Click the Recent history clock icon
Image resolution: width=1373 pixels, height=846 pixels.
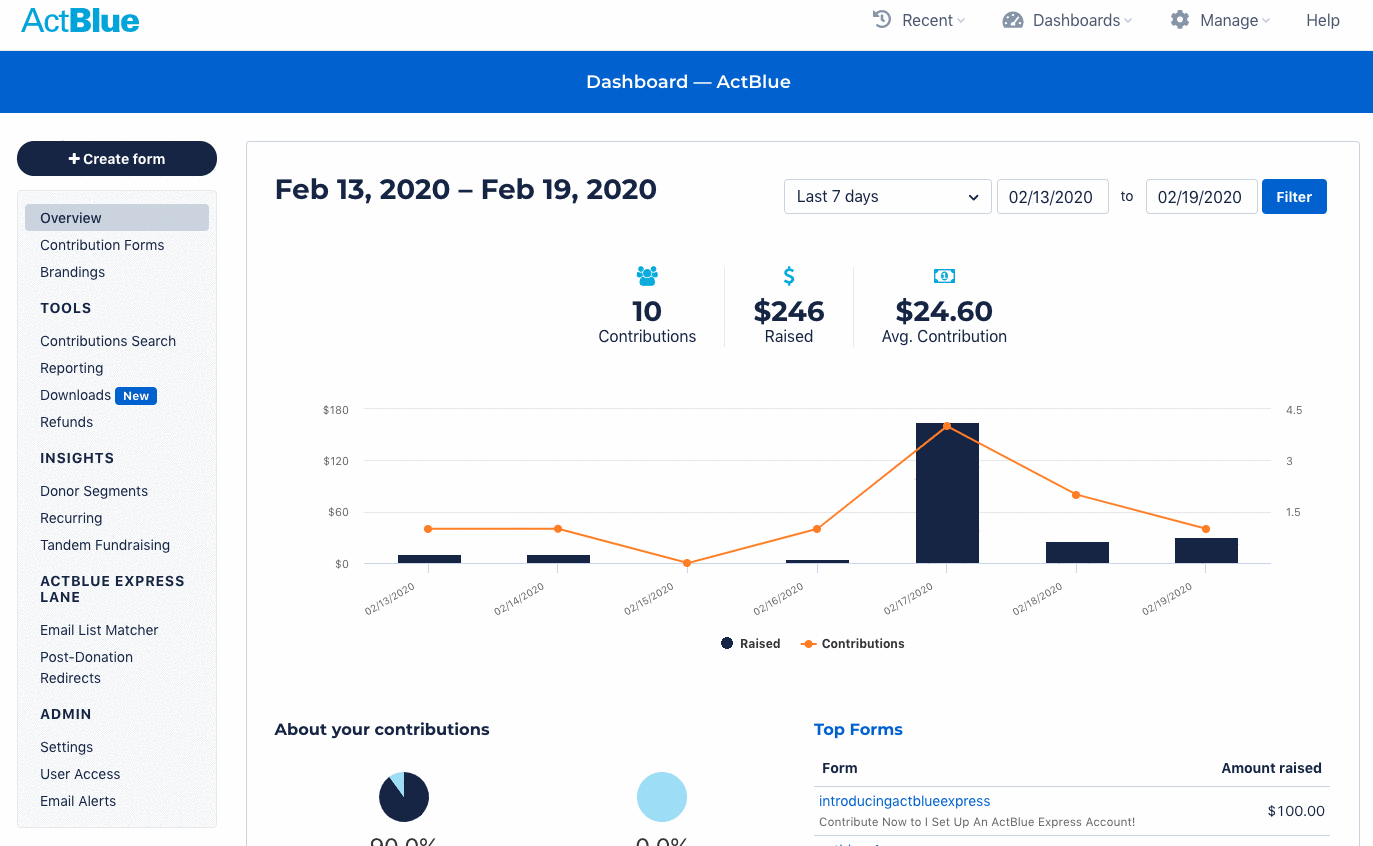(882, 19)
